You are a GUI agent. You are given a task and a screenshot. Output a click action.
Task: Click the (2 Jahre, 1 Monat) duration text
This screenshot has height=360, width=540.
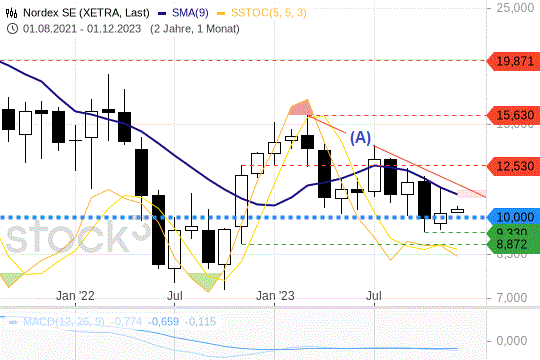195,29
